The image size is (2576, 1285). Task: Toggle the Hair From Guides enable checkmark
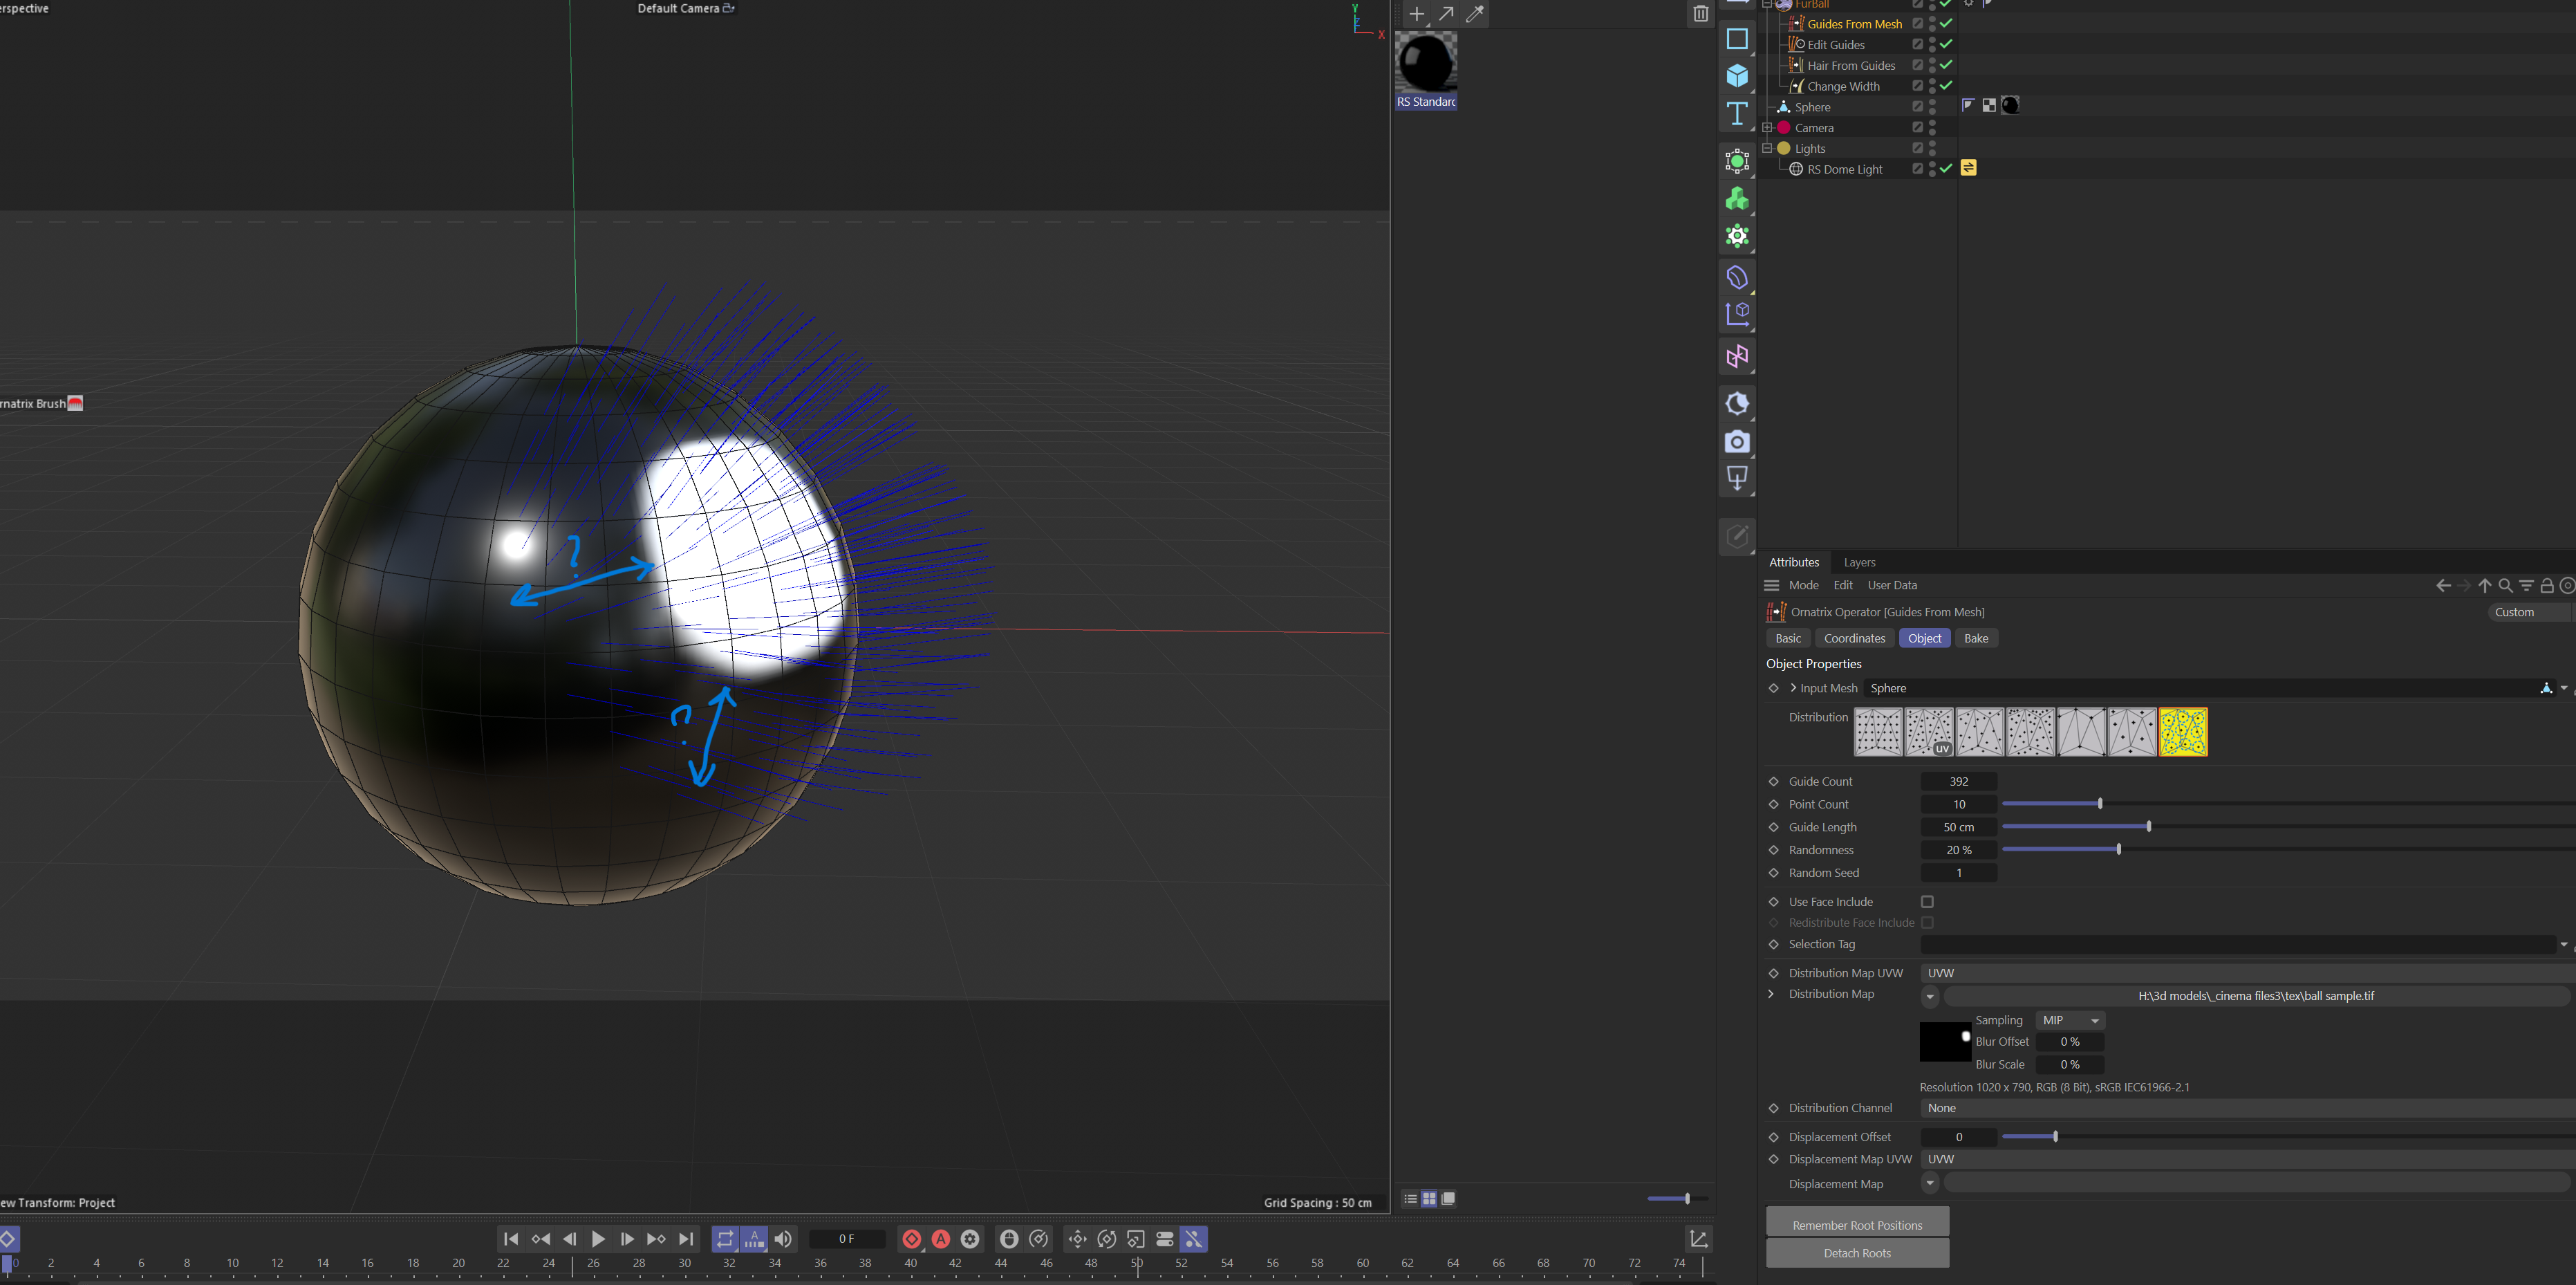[x=1946, y=65]
